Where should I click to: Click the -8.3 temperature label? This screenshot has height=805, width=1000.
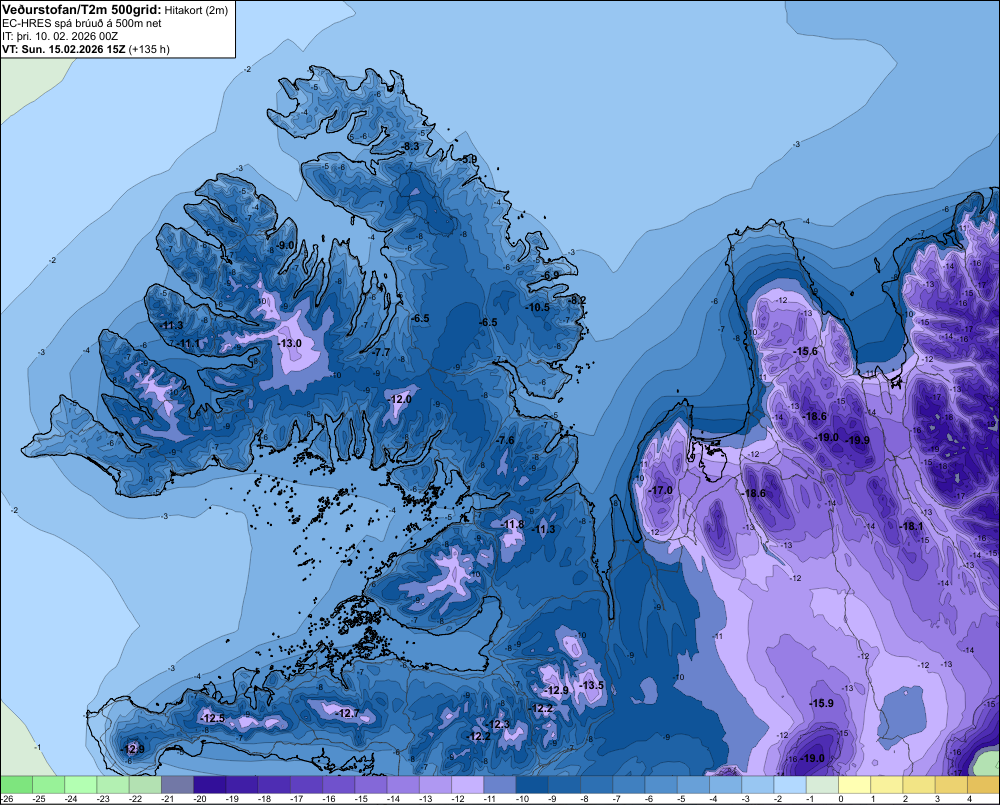click(x=409, y=147)
